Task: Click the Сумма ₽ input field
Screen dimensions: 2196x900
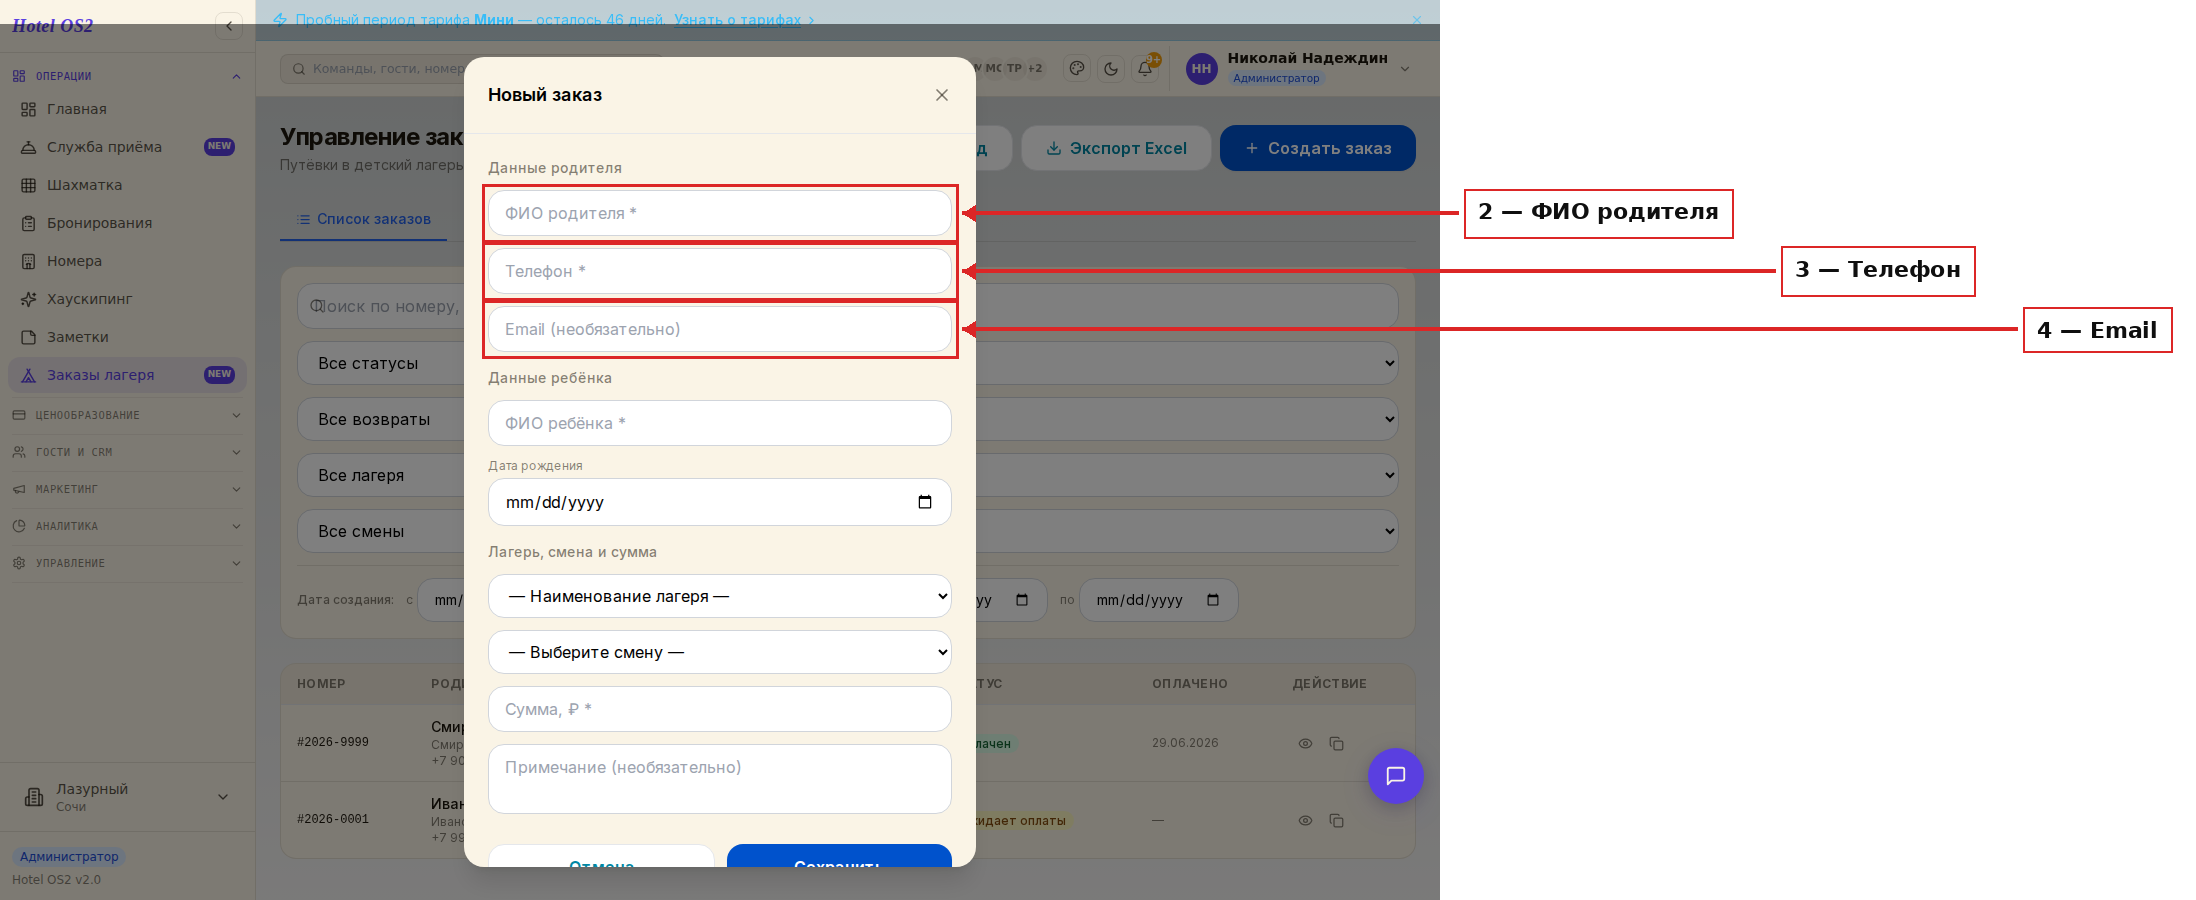Action: [x=720, y=709]
